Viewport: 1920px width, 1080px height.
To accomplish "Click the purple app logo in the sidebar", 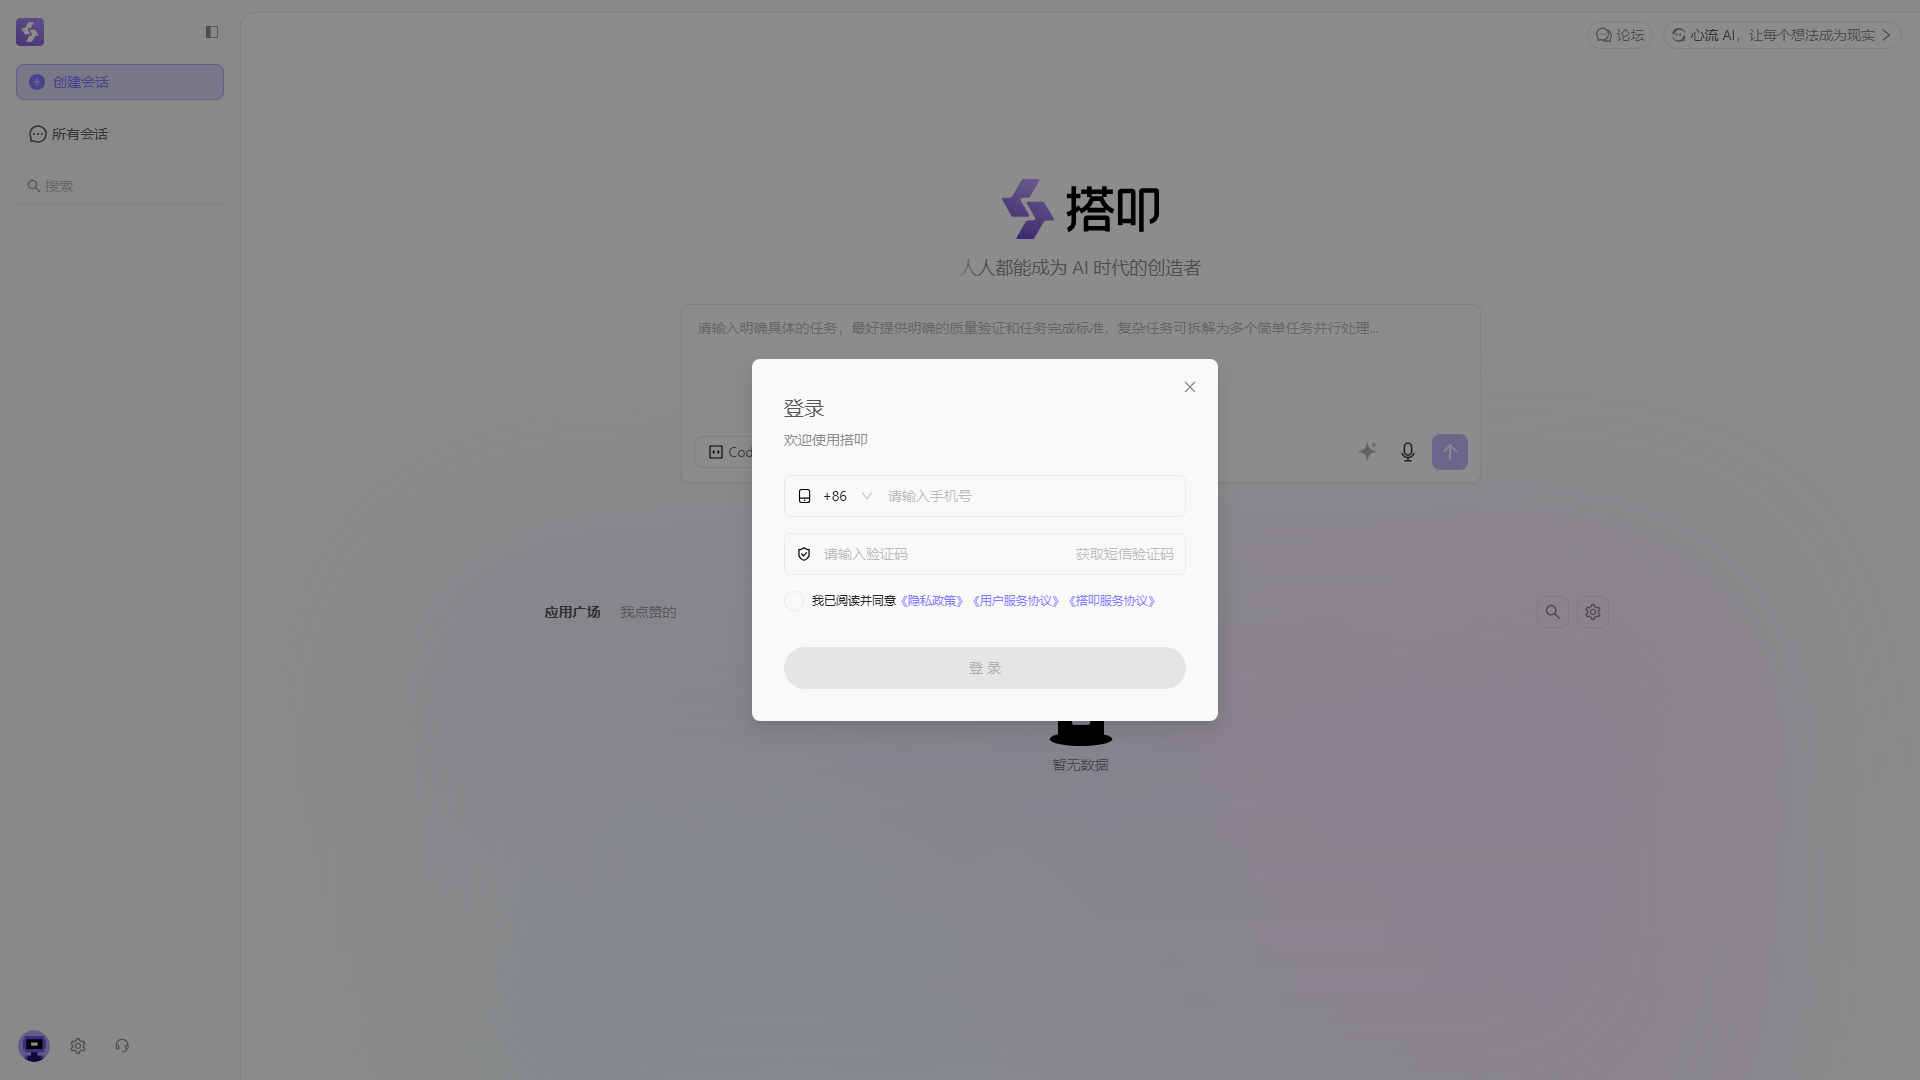I will (30, 32).
